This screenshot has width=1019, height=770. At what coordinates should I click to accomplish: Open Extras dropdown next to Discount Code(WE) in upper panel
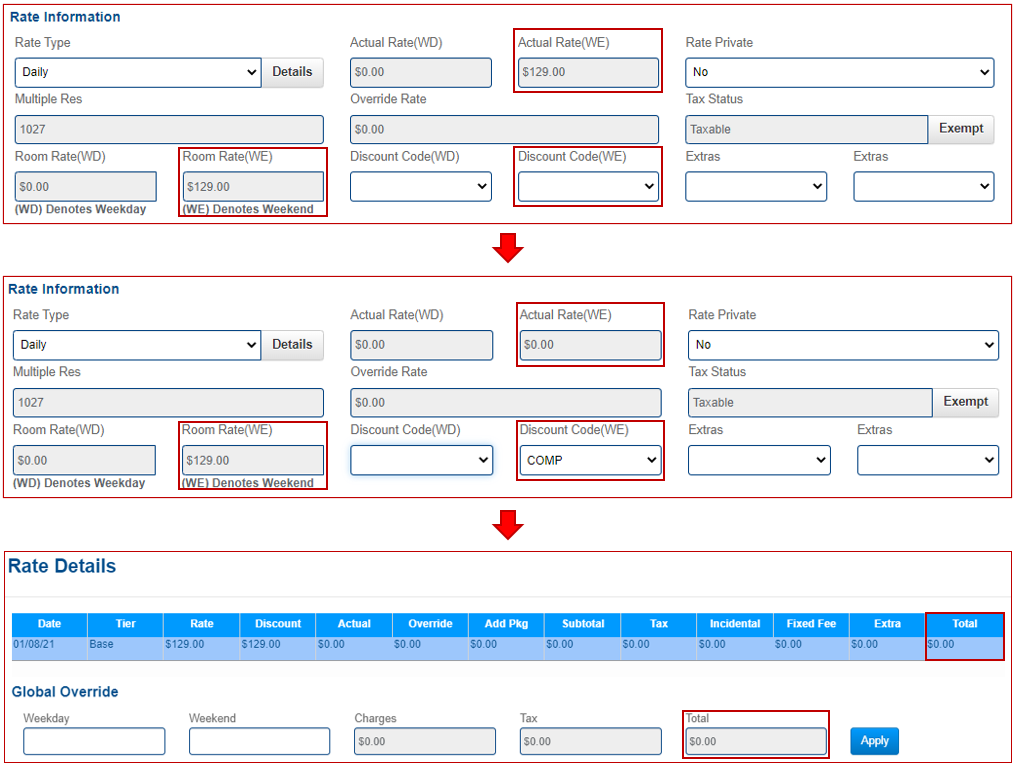pyautogui.click(x=756, y=186)
